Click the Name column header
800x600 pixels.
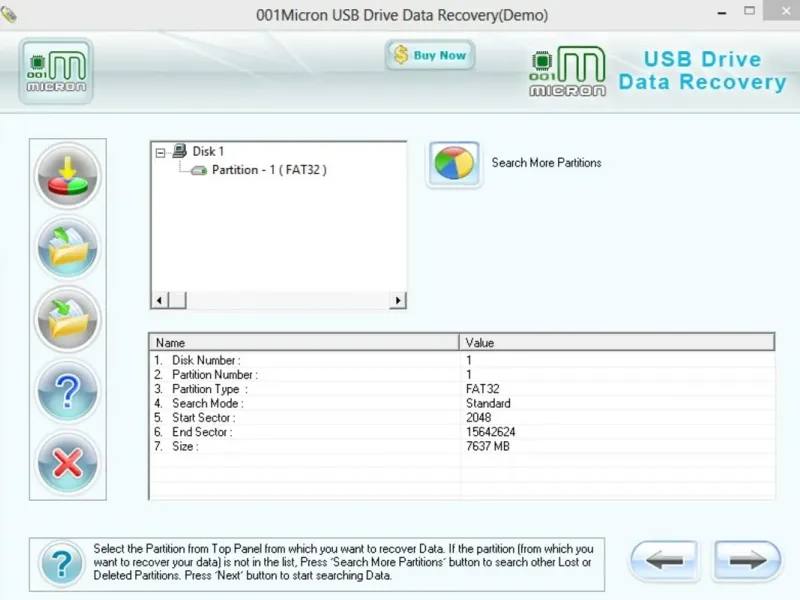(304, 342)
